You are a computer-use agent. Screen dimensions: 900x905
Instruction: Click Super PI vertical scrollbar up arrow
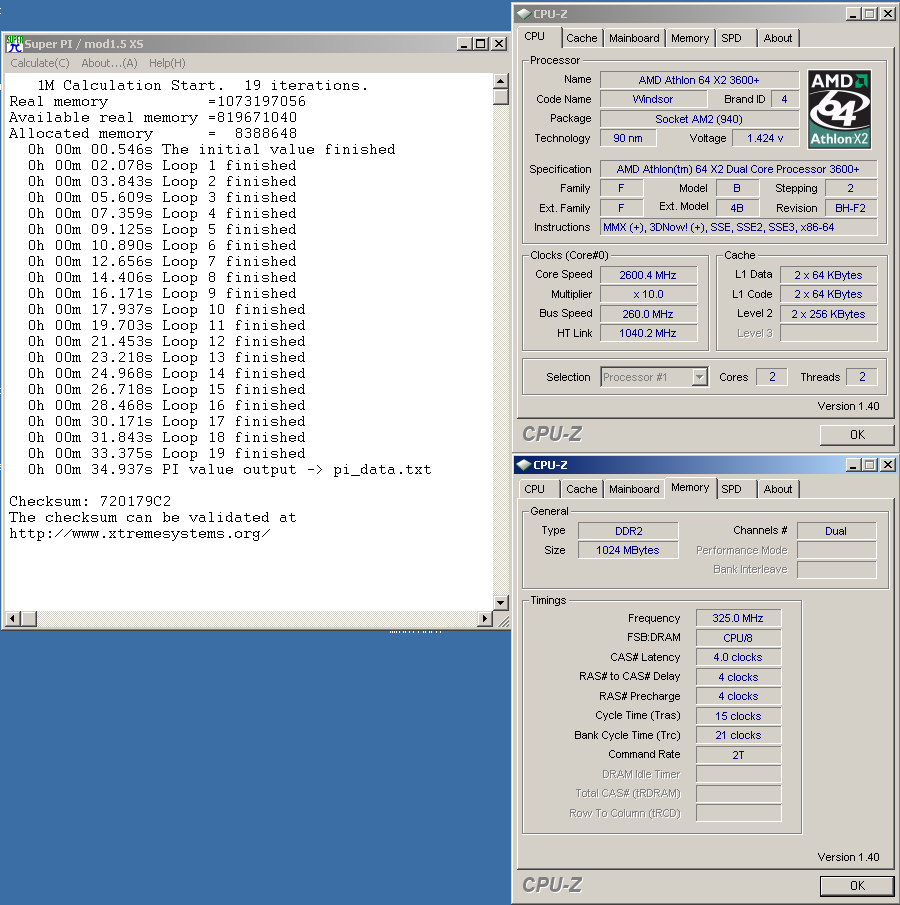501,80
